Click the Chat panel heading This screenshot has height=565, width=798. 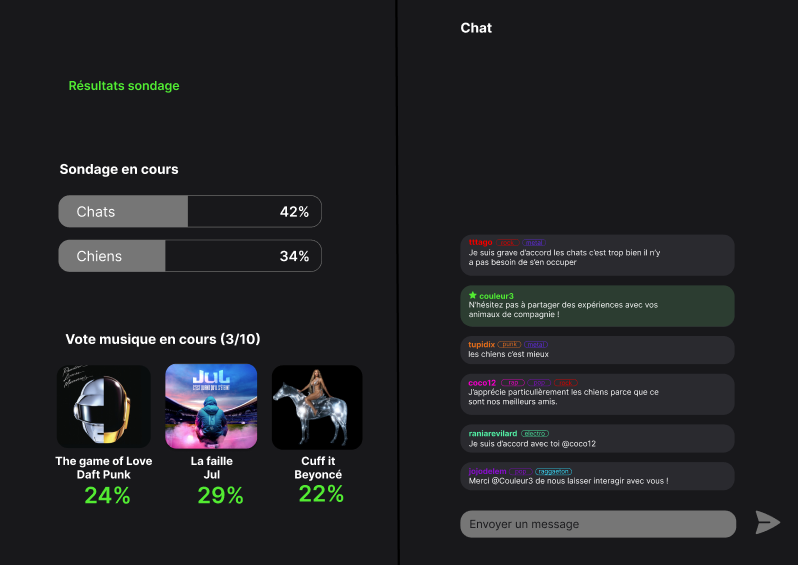[476, 28]
